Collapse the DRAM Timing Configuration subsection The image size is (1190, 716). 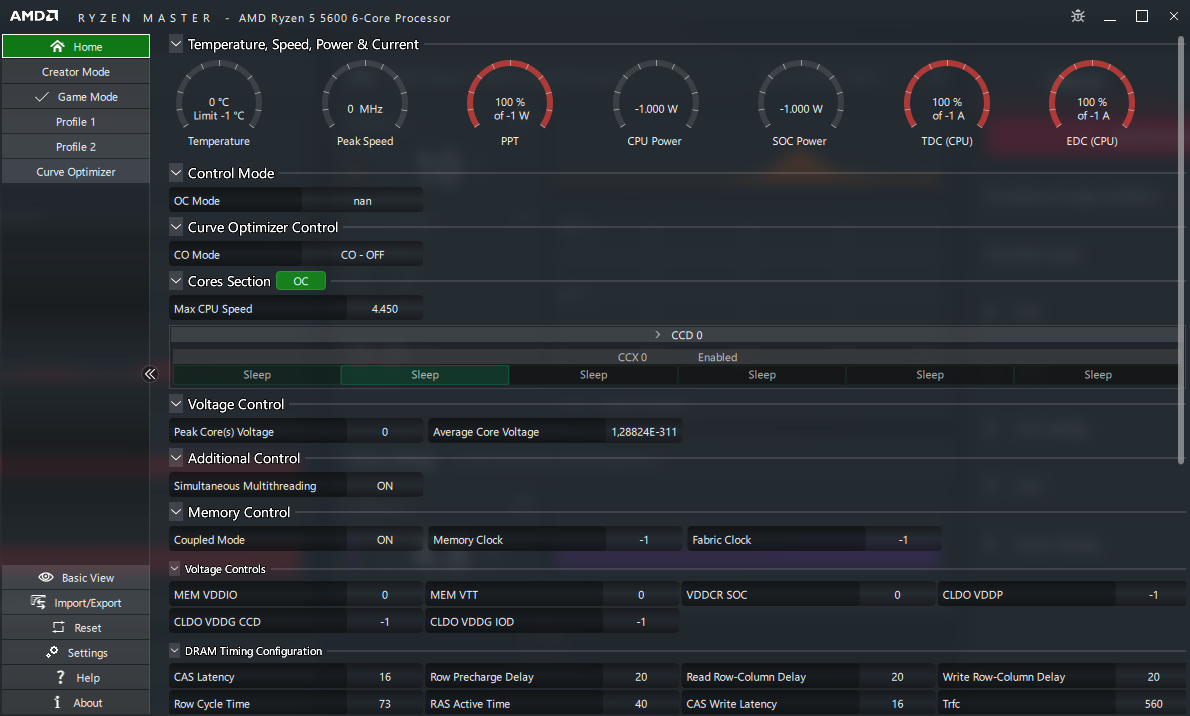pos(175,651)
